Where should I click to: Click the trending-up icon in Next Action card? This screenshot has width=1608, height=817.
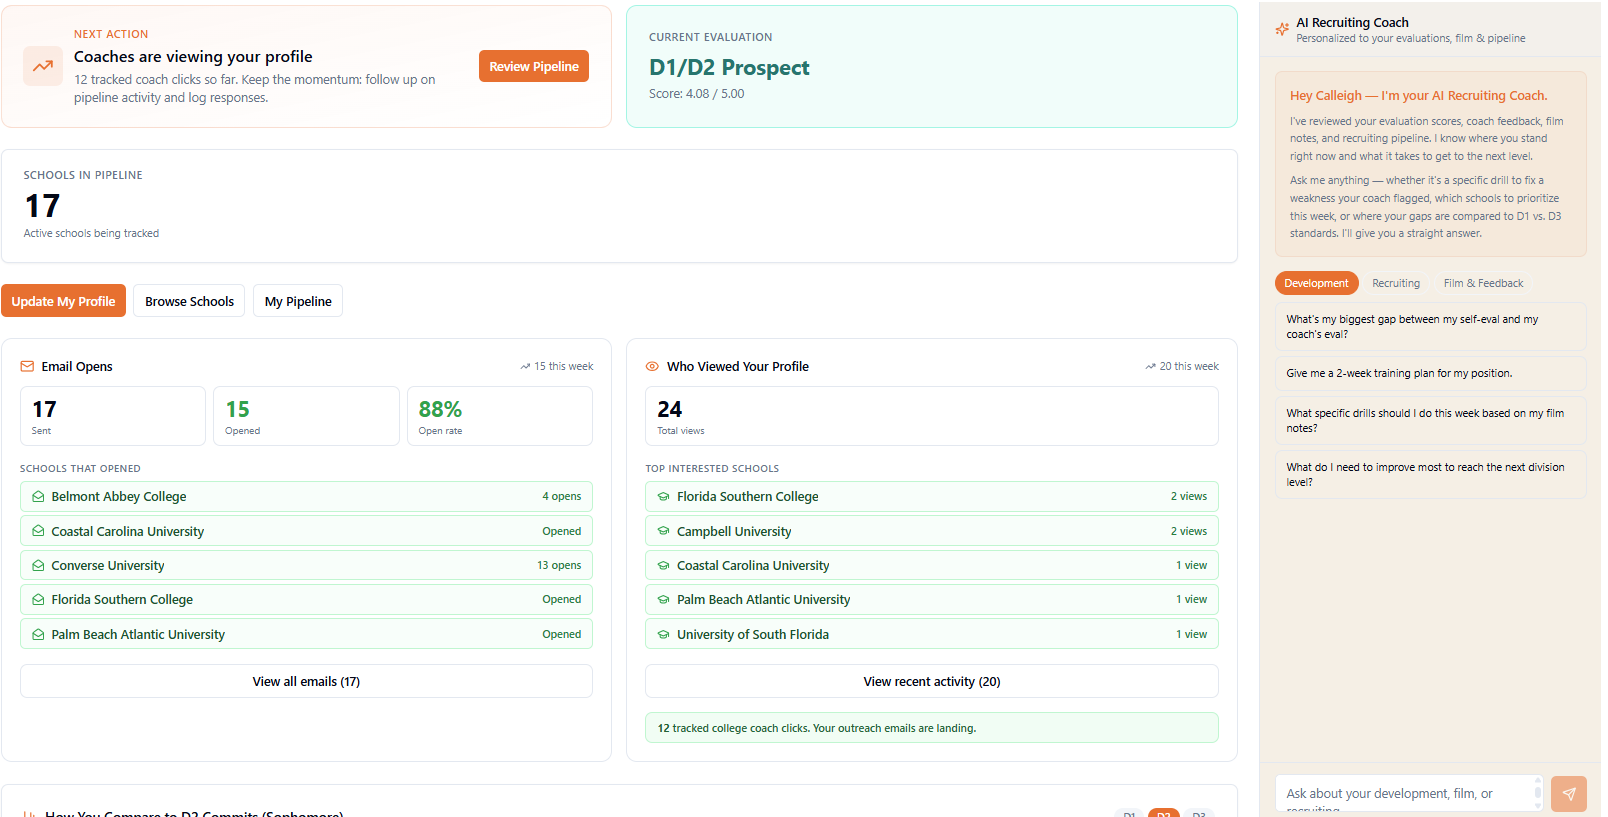(x=43, y=66)
